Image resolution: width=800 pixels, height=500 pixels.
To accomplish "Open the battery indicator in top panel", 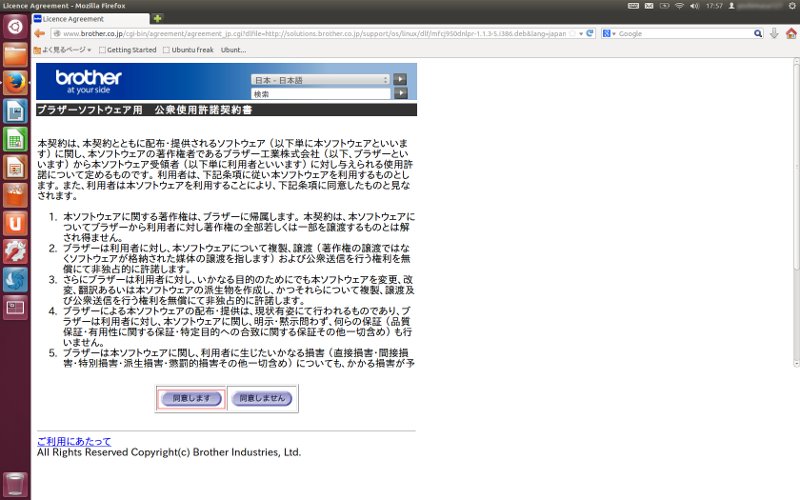I will 664,6.
